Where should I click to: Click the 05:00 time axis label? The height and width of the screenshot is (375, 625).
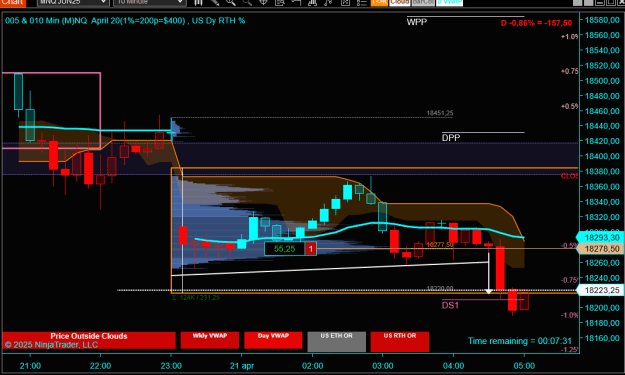524,366
